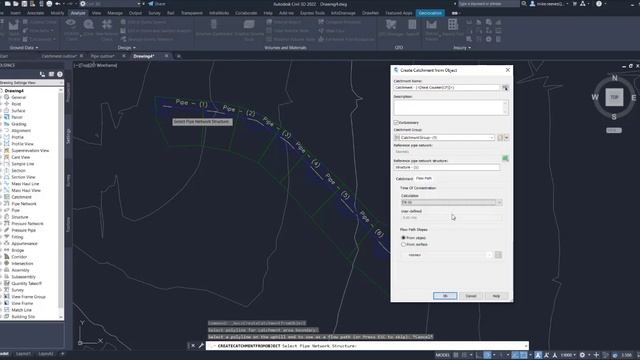
Task: Switch to the Catchment tab in dialog
Action: click(404, 179)
